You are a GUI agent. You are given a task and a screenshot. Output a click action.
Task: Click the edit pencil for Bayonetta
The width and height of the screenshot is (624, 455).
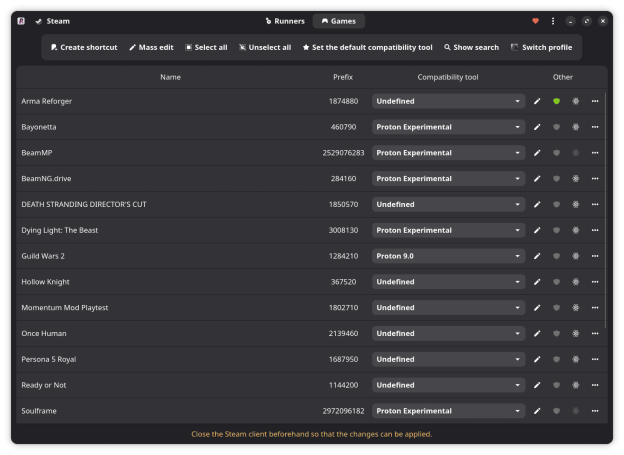(x=537, y=127)
